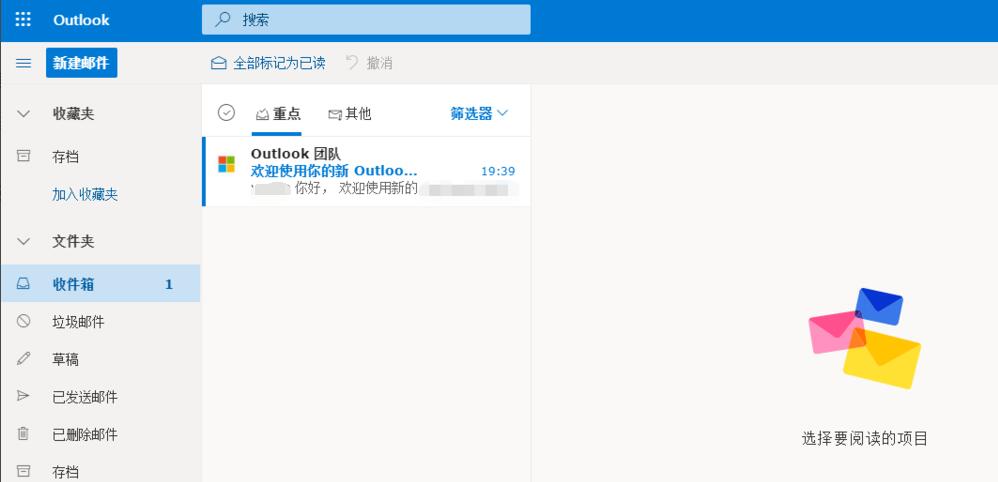Open the email from Outlook 团队
This screenshot has height=482, width=998.
[x=366, y=171]
